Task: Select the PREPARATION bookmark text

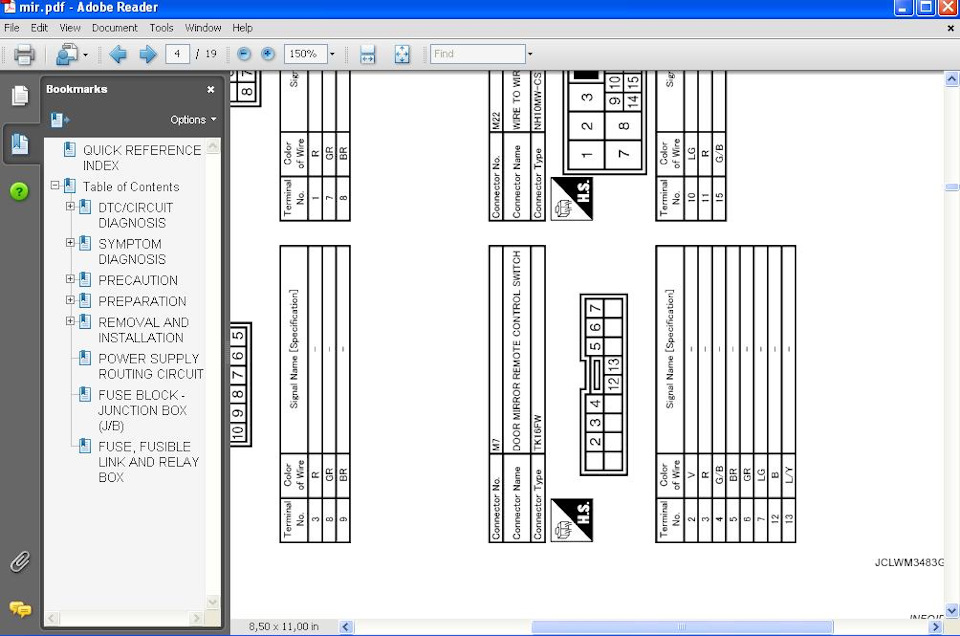Action: tap(142, 301)
